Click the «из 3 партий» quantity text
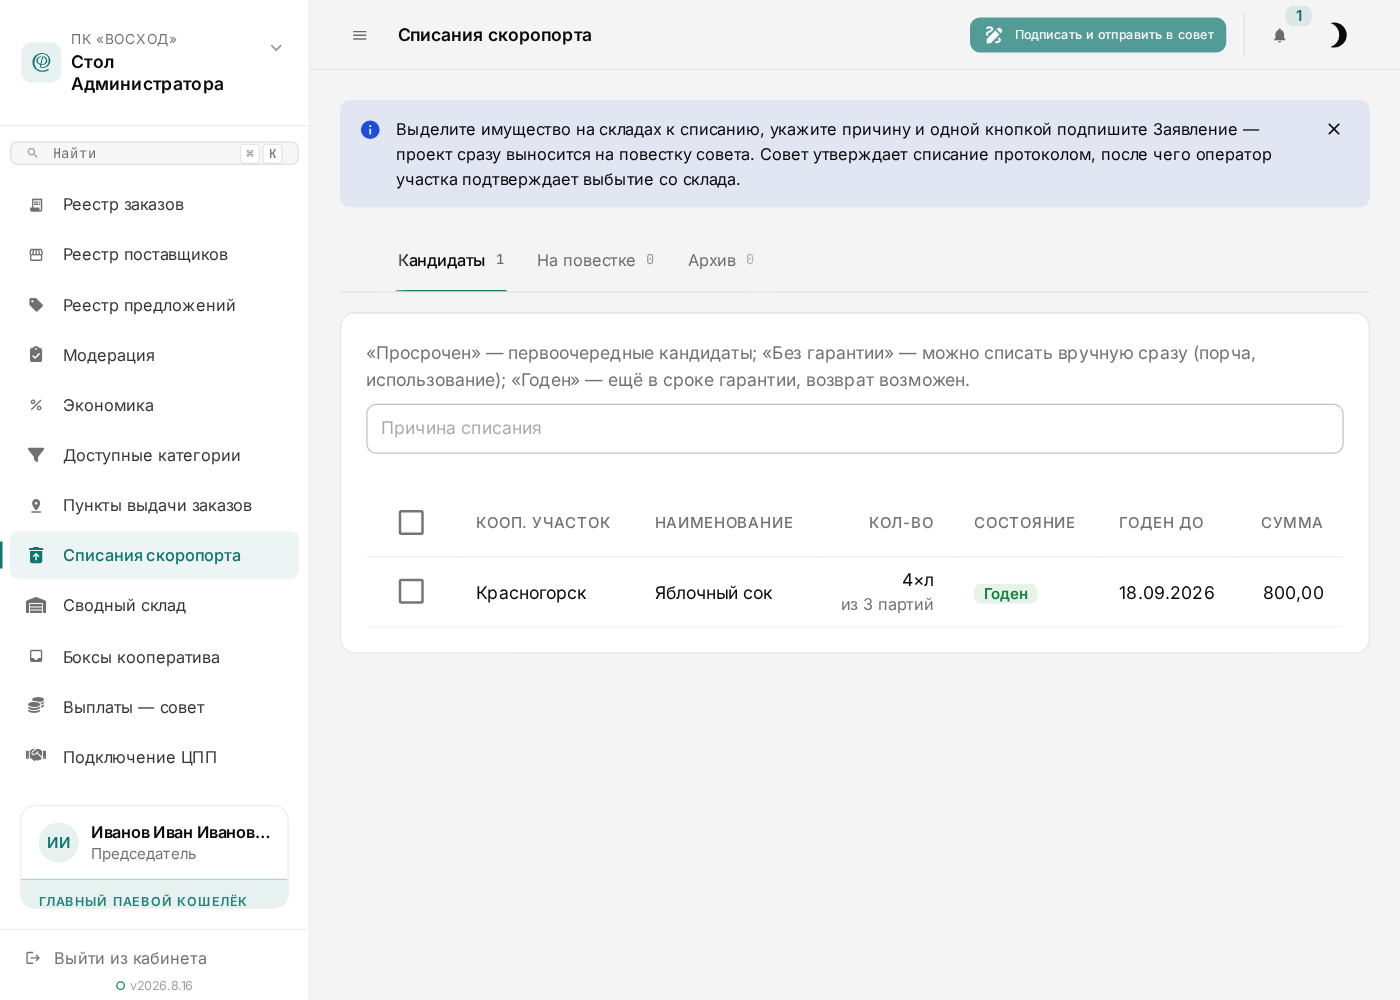Screen dimensions: 1400x1000 click(x=887, y=604)
